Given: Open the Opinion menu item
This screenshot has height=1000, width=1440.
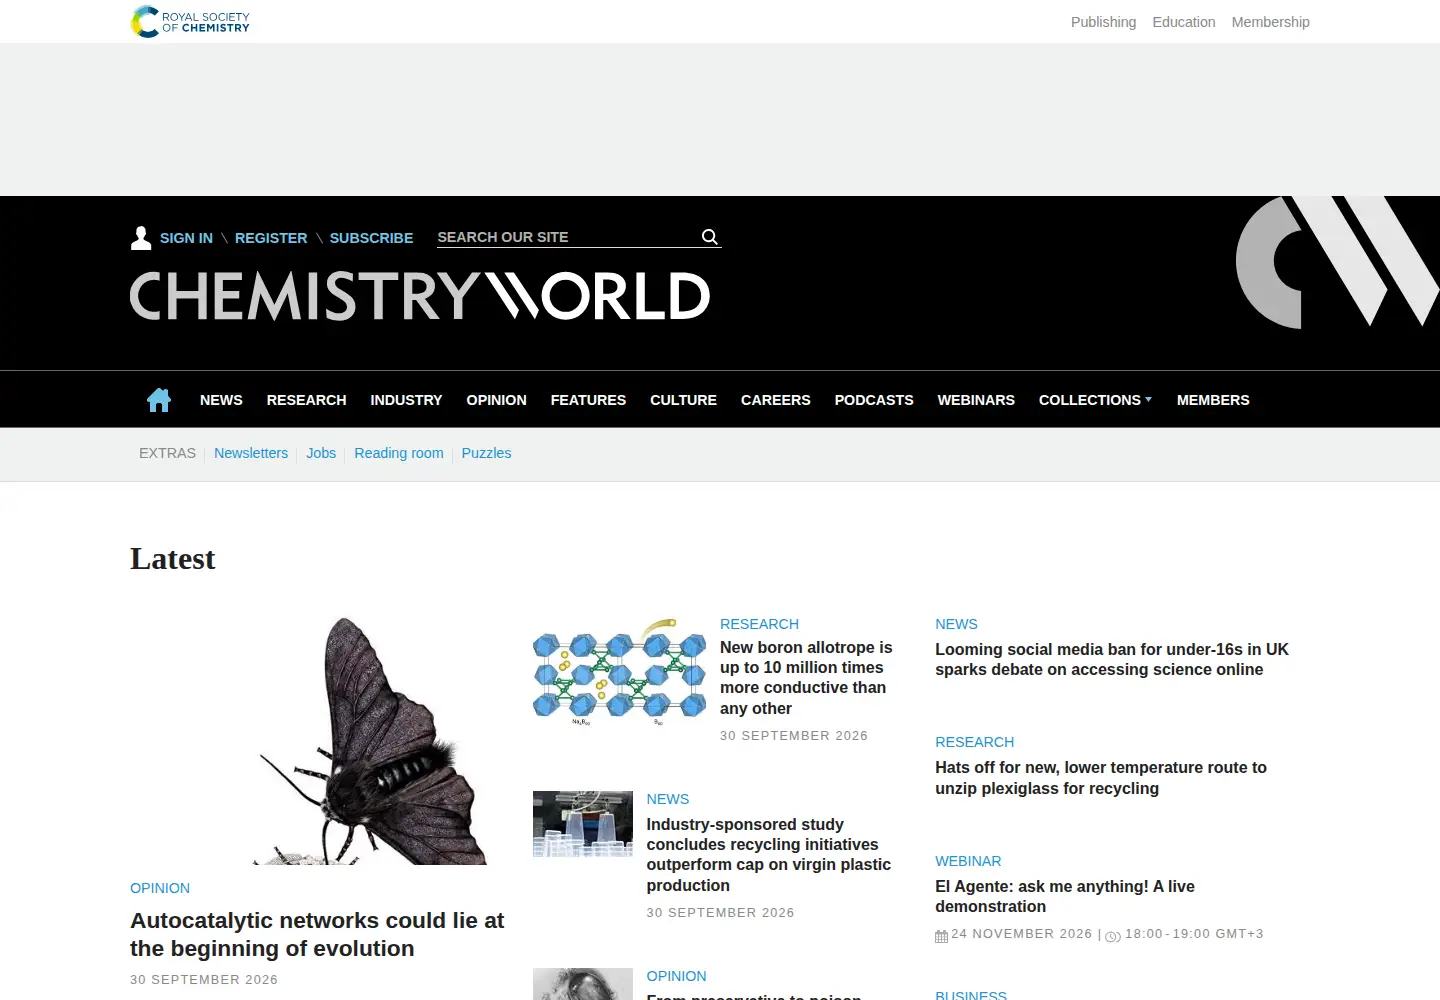Looking at the screenshot, I should (496, 400).
